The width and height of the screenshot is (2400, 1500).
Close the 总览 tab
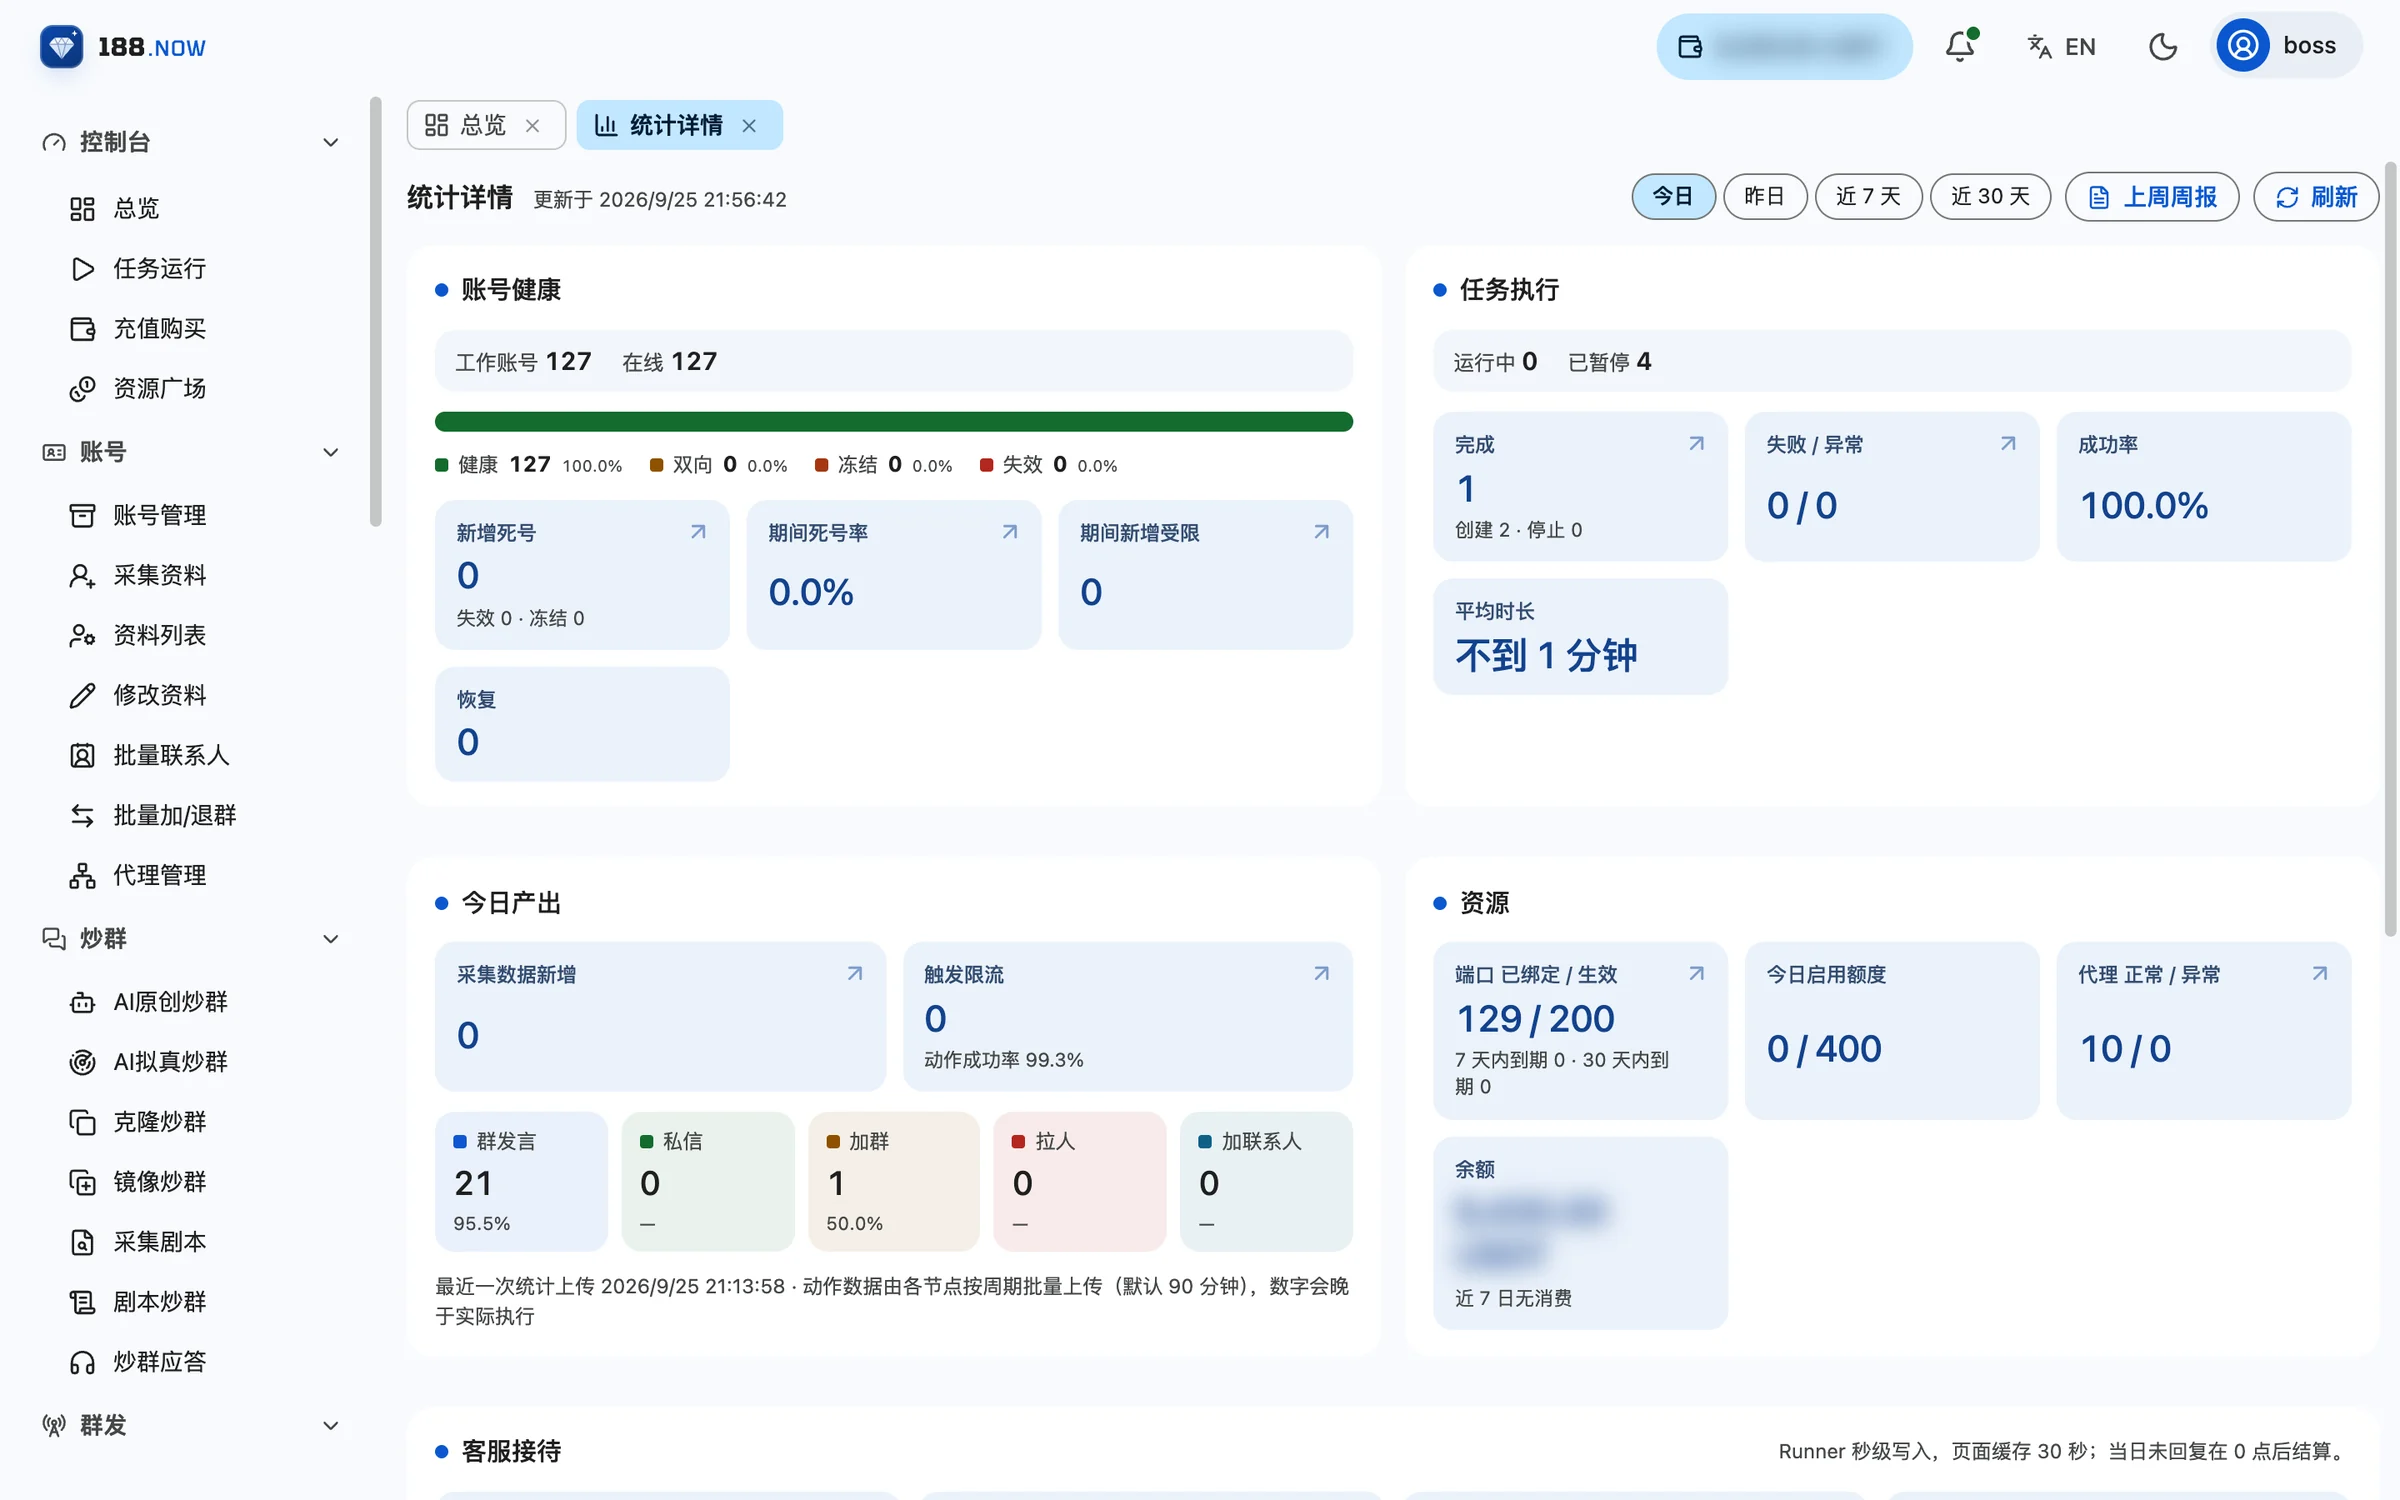click(533, 125)
